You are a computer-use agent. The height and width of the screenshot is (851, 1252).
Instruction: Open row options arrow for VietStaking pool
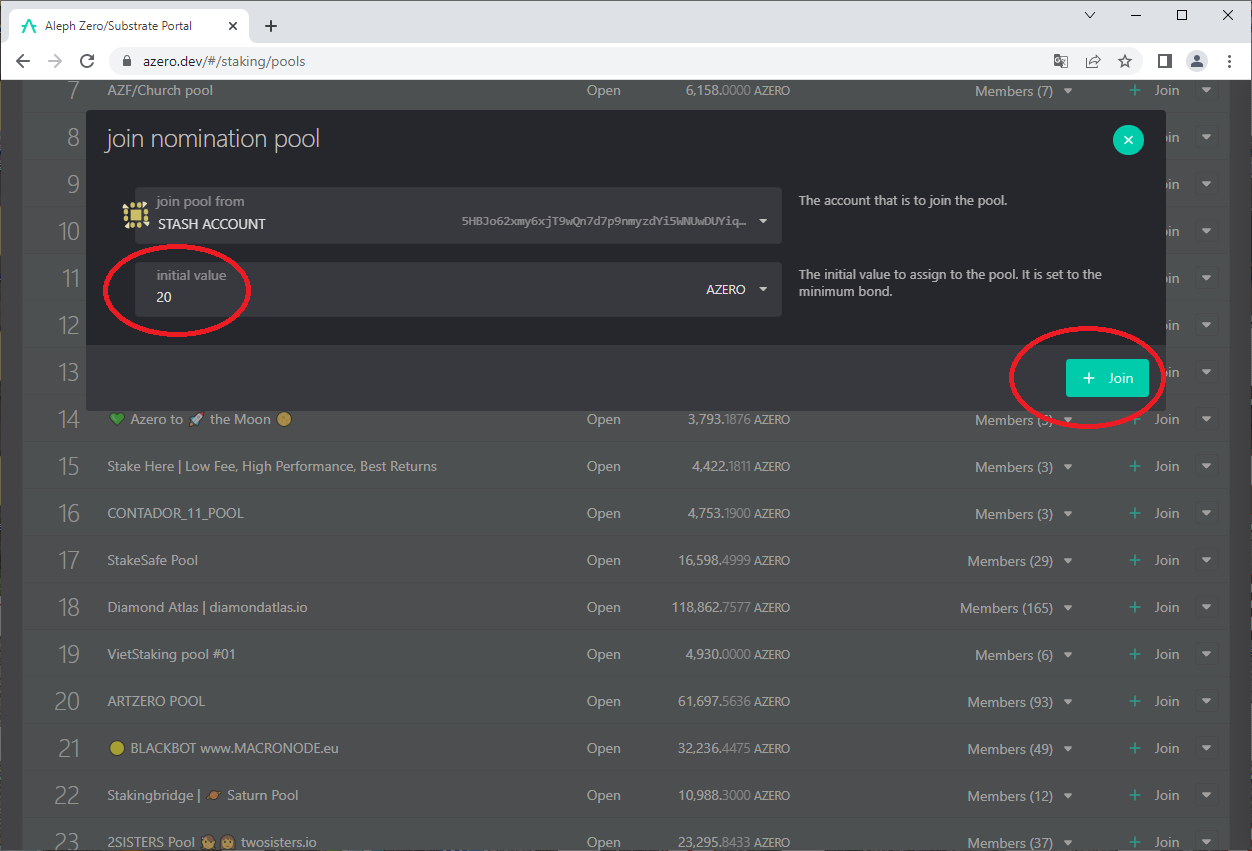pos(1207,654)
